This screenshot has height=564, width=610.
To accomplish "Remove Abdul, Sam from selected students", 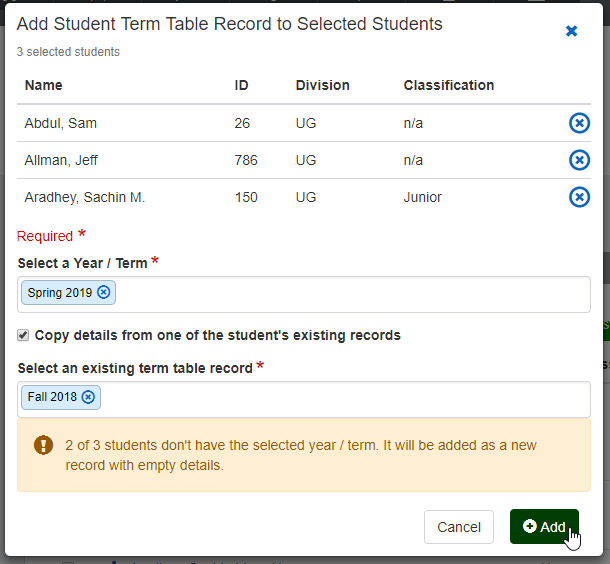I will (579, 123).
